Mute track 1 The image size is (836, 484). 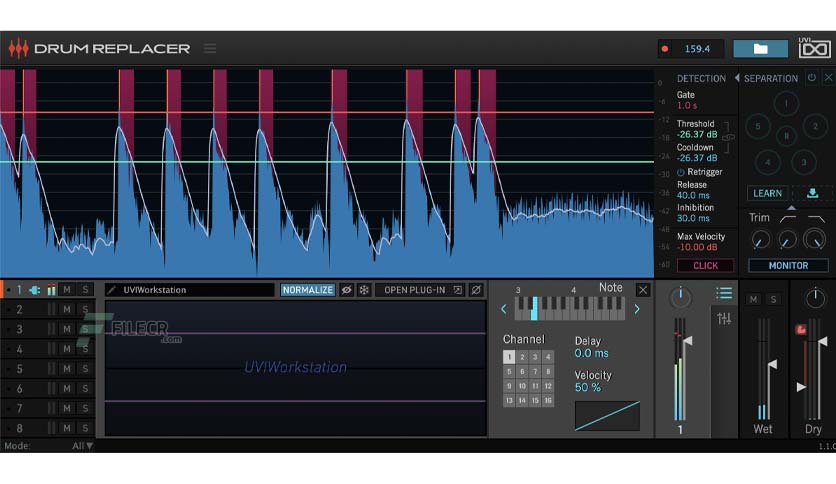click(67, 289)
